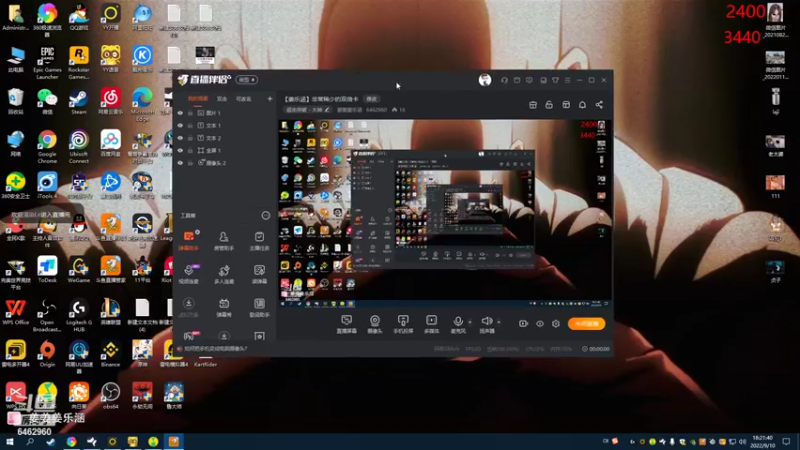Image resolution: width=800 pixels, height=450 pixels.
Task: Open Chrome from the taskbar
Action: pyautogui.click(x=71, y=442)
